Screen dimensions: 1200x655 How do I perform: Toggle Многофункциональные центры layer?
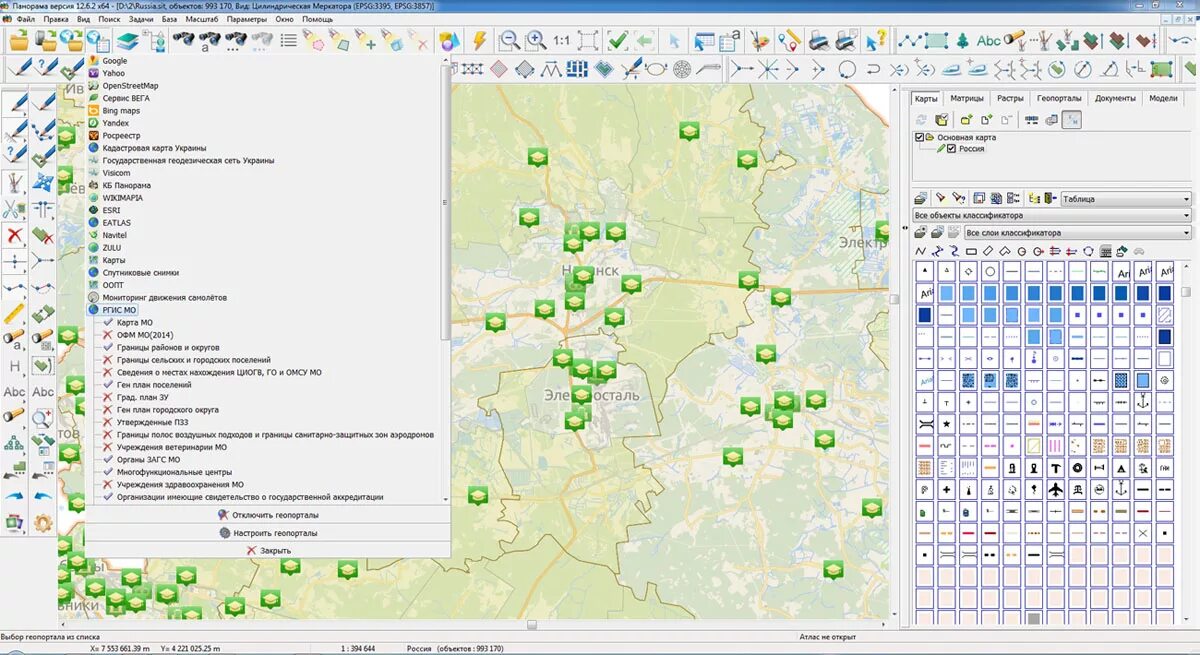click(x=173, y=472)
